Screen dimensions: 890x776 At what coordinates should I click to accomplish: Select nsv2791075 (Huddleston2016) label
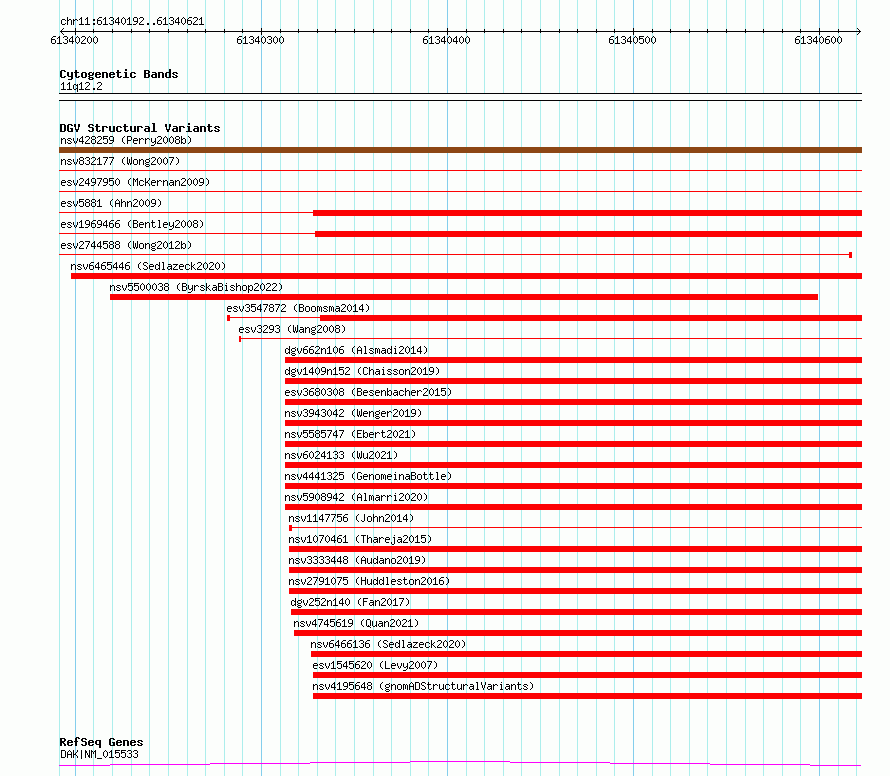click(369, 581)
